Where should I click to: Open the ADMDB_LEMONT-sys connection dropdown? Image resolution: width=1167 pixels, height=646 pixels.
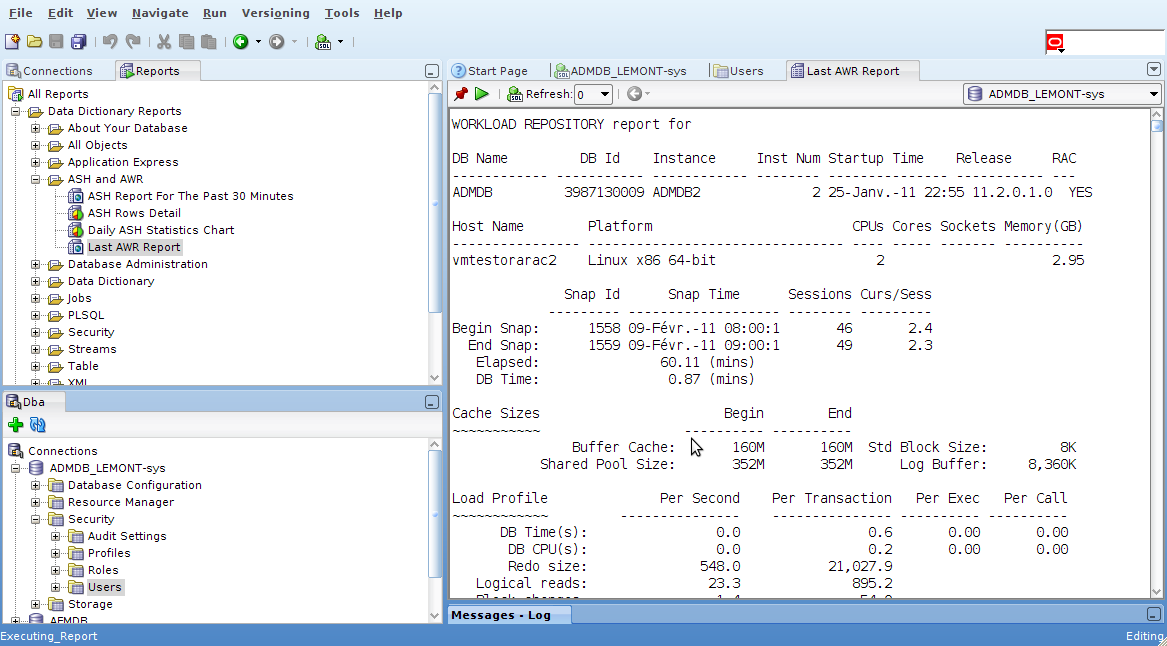(x=1153, y=94)
